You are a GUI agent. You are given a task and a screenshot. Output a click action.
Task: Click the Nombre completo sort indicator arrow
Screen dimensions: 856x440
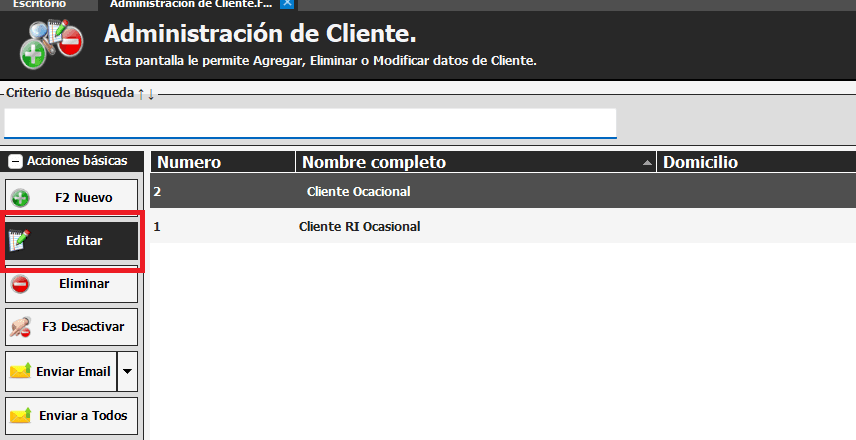point(647,163)
